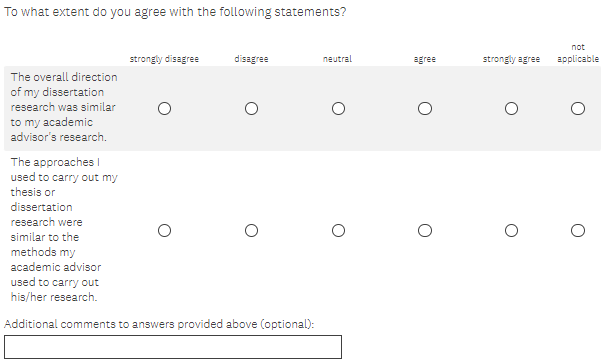The image size is (607, 364).
Task: Select not applicable for overall direction statement
Action: point(578,108)
